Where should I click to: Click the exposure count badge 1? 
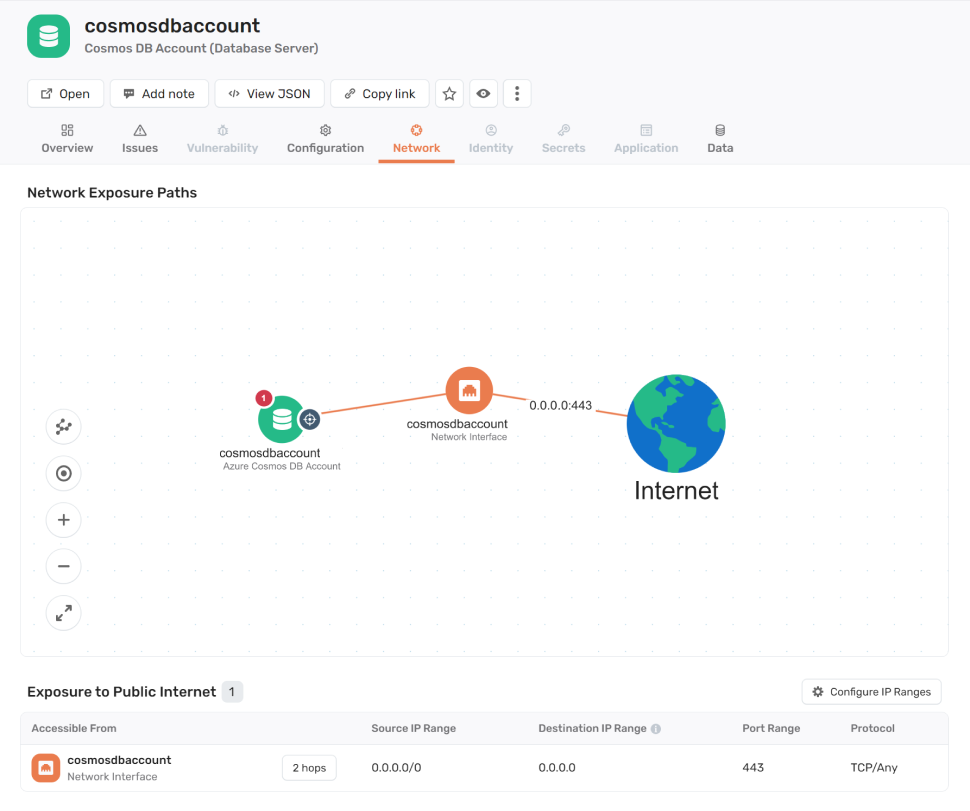click(x=232, y=692)
